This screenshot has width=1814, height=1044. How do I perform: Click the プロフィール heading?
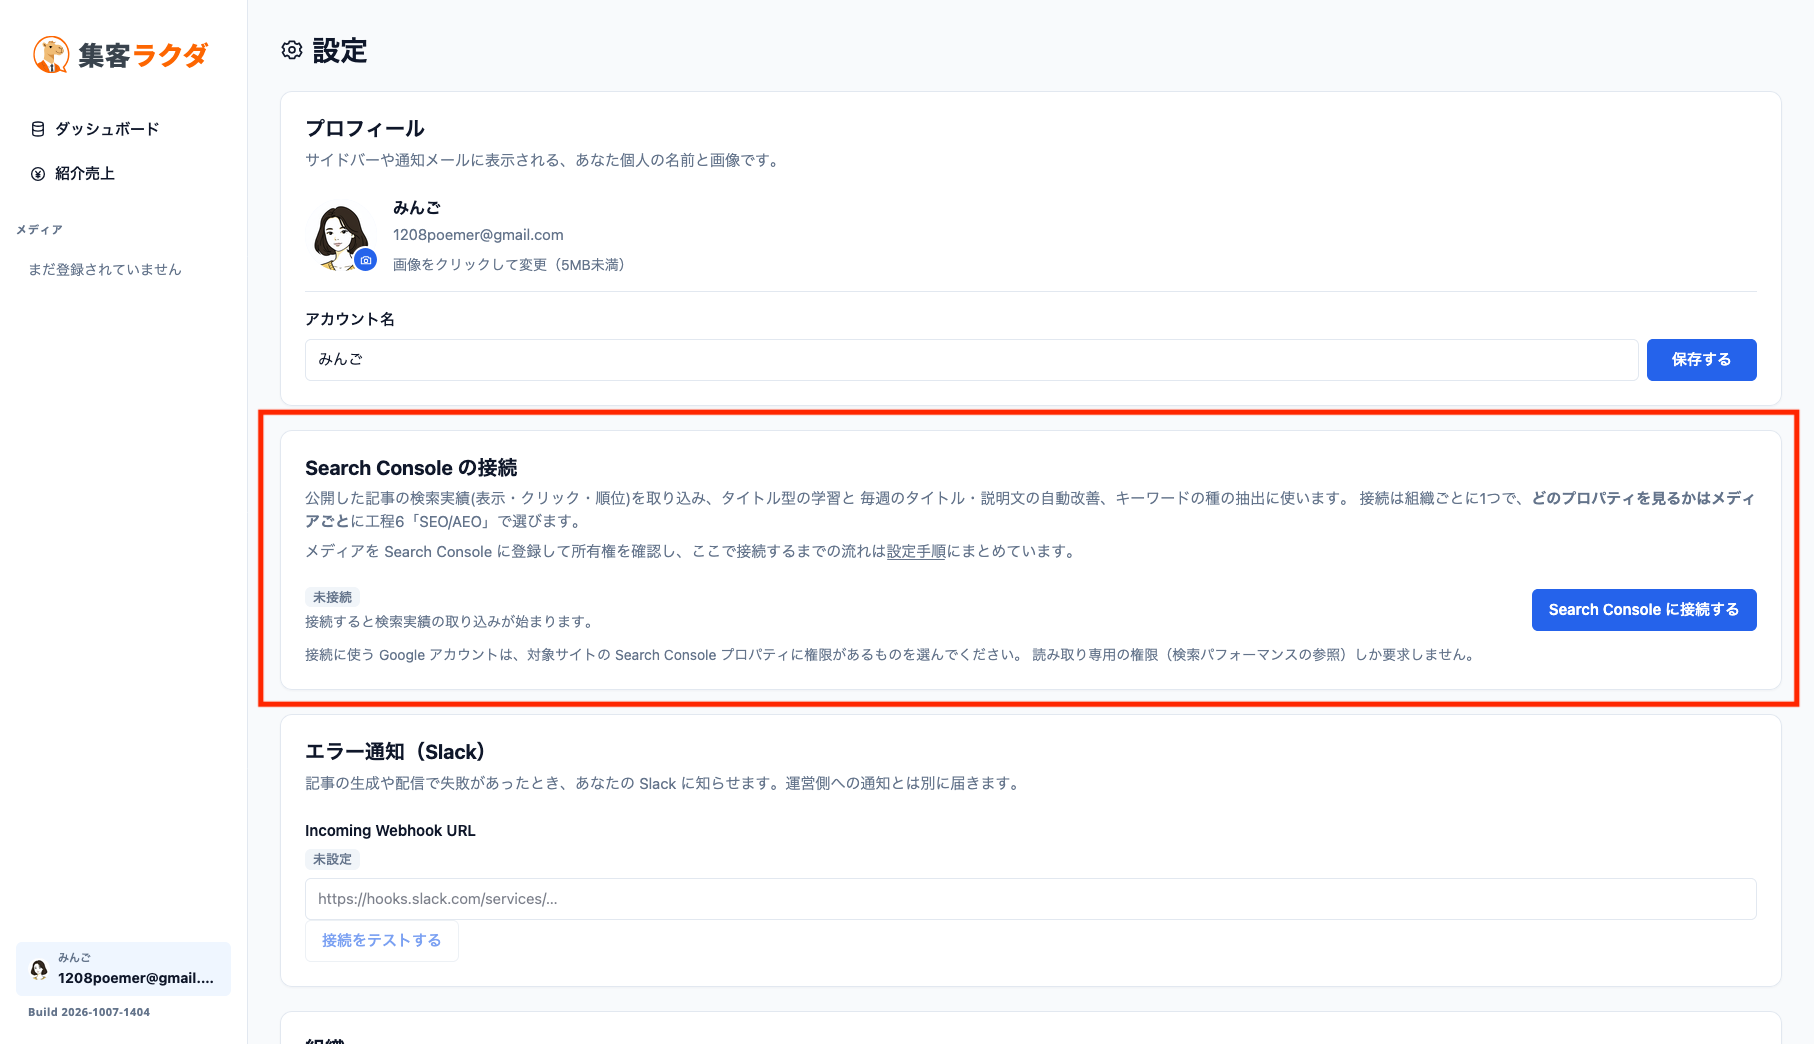pos(365,129)
